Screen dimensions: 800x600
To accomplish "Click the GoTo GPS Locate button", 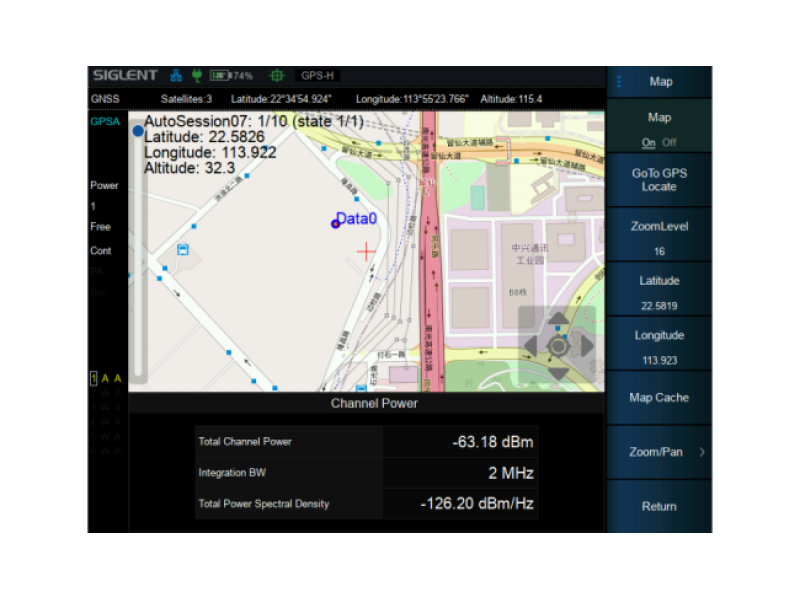I will point(659,180).
